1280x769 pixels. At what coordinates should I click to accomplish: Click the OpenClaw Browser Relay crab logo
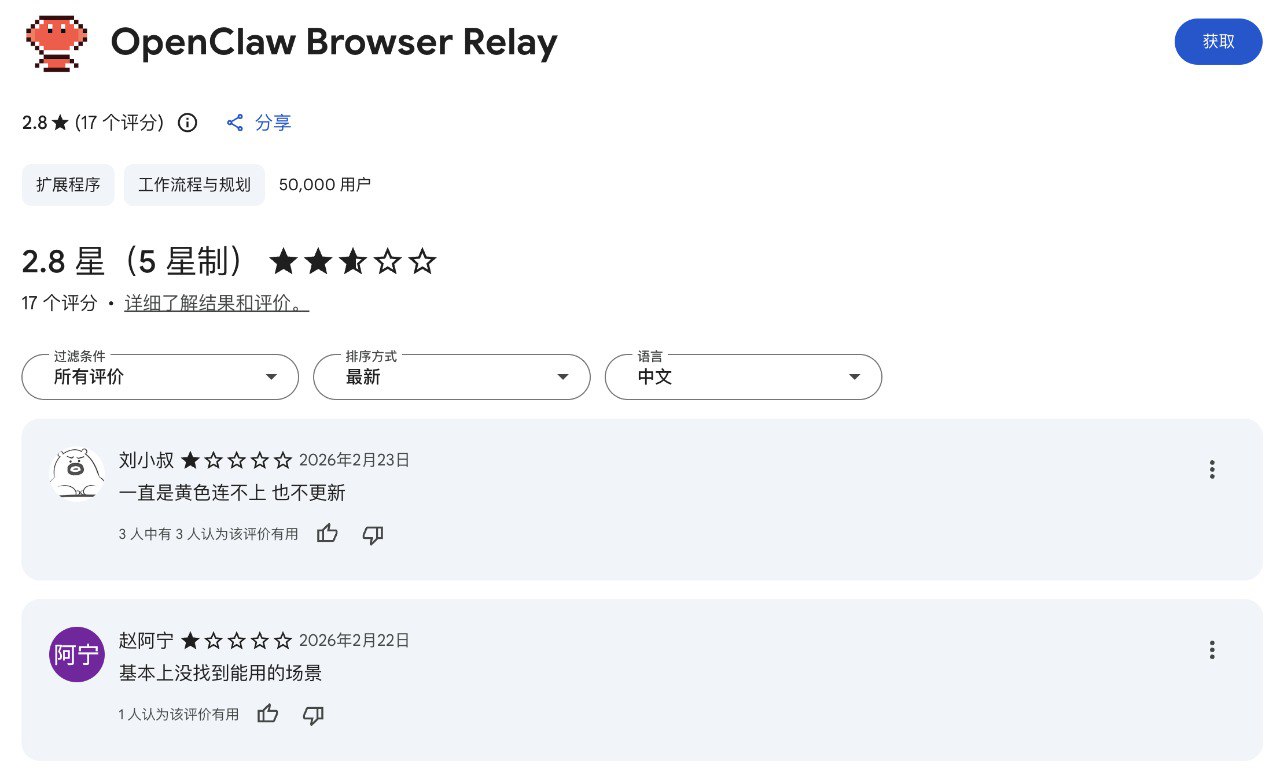(57, 43)
